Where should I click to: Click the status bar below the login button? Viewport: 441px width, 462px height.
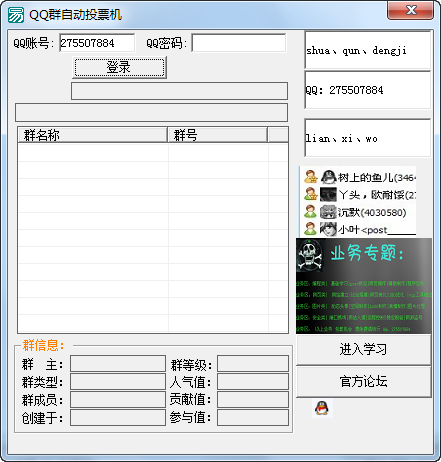[179, 91]
